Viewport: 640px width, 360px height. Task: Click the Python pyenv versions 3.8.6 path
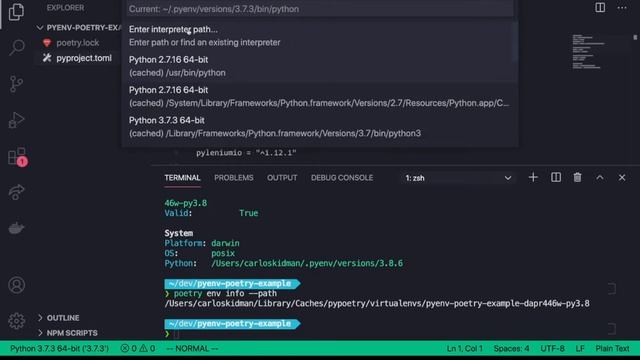pyautogui.click(x=307, y=263)
